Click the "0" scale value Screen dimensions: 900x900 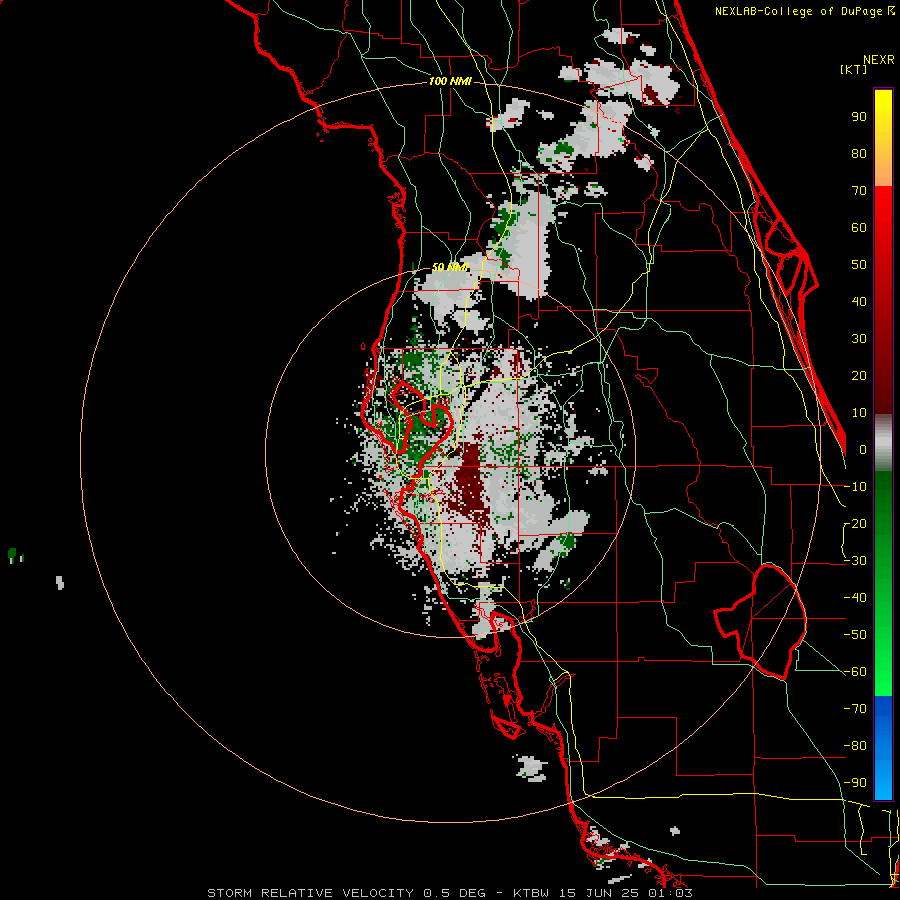(x=863, y=449)
